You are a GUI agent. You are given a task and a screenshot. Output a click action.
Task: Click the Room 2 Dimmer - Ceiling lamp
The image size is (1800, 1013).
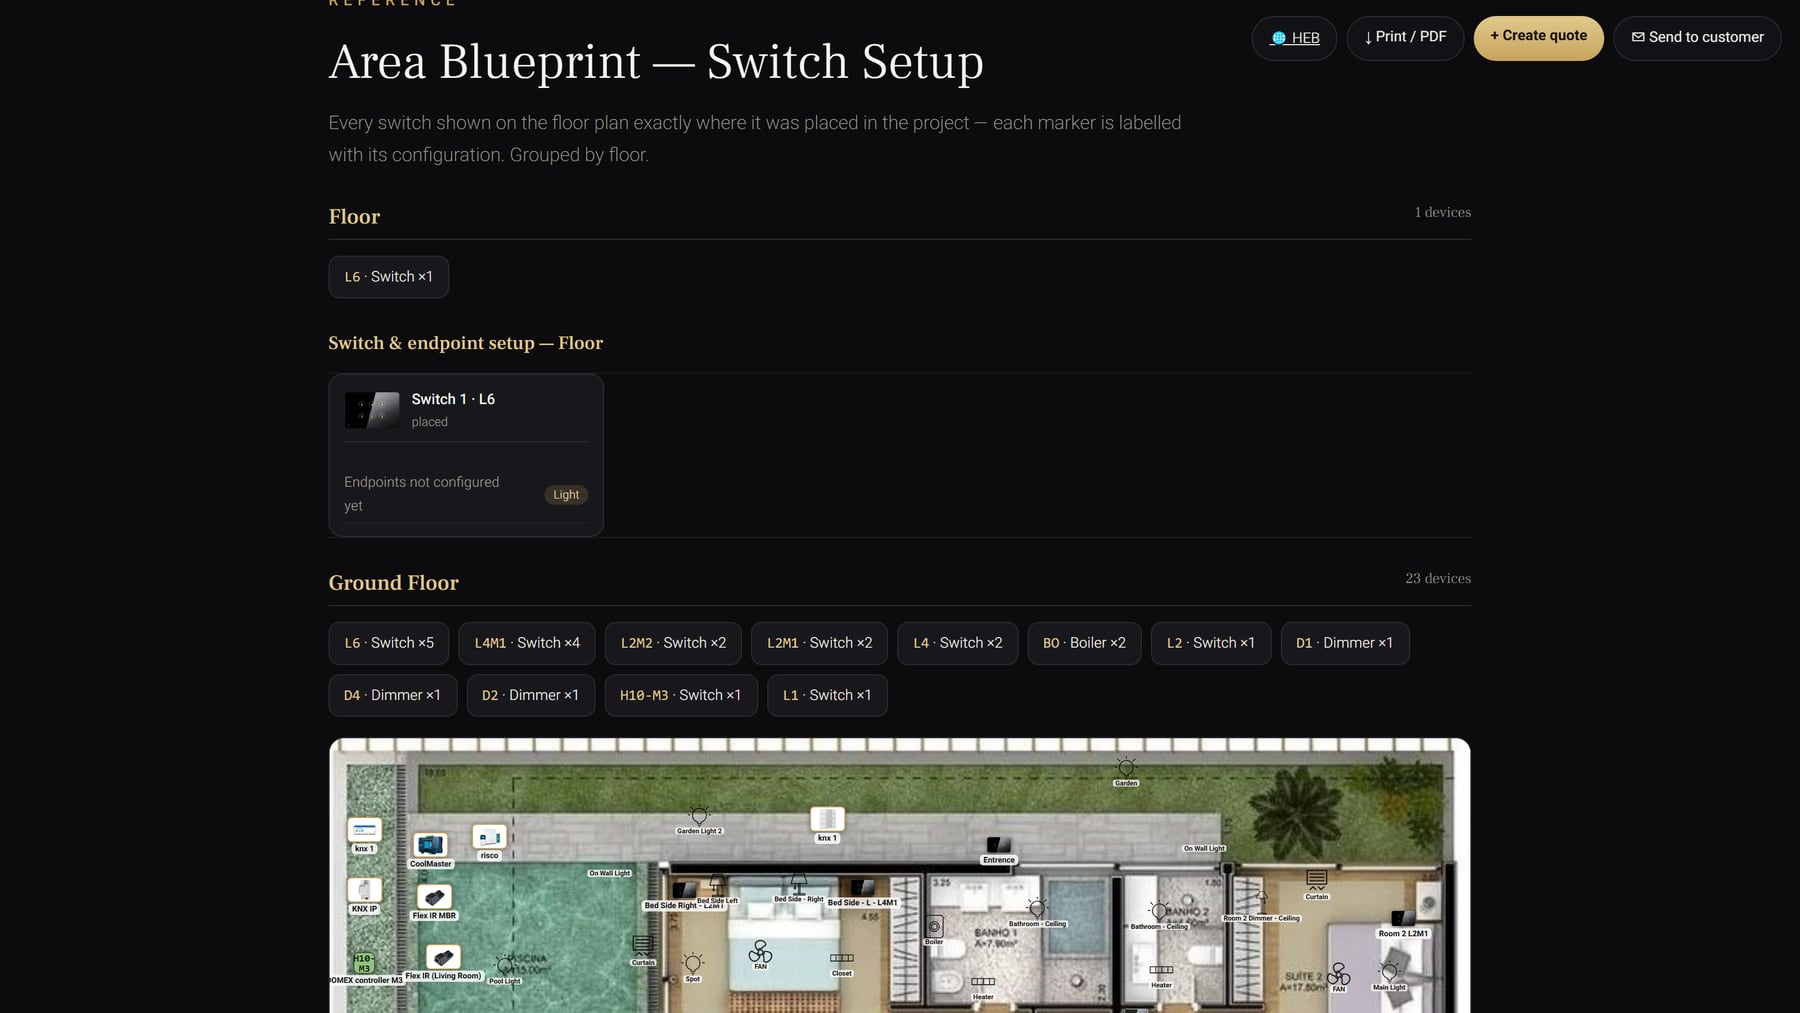click(x=1261, y=900)
